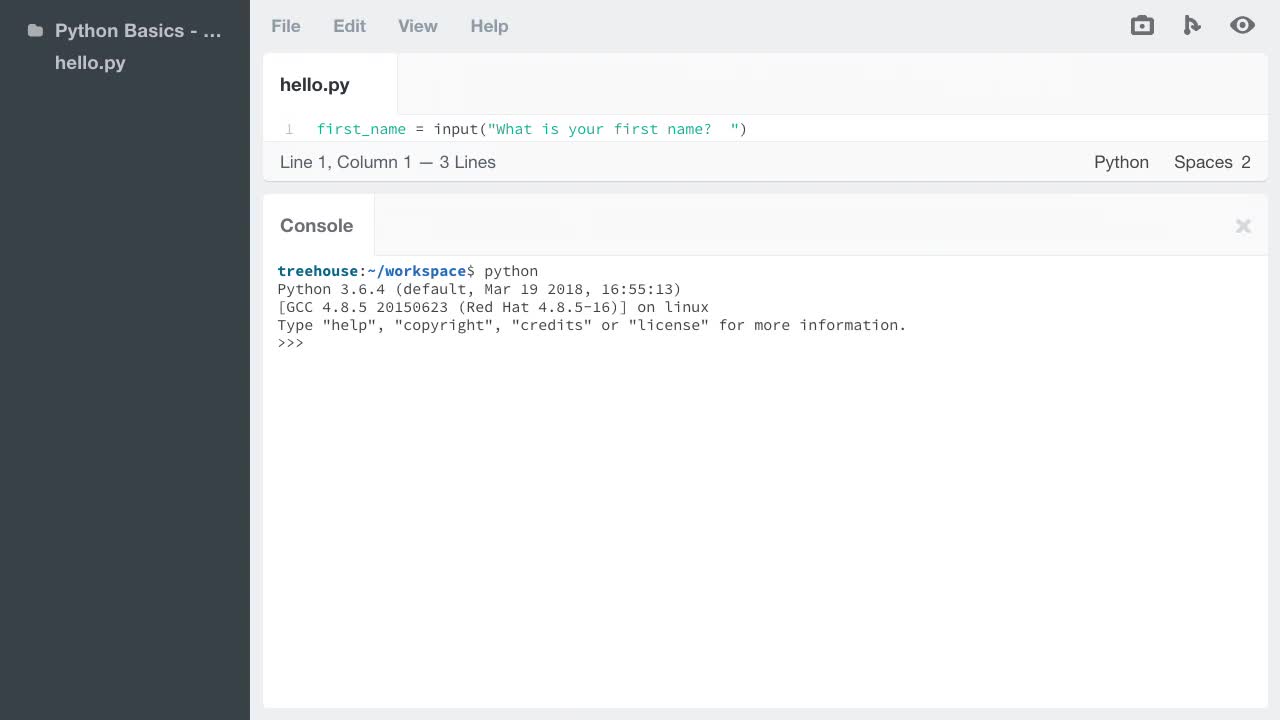1280x720 pixels.
Task: Open the Help menu
Action: [x=489, y=26]
